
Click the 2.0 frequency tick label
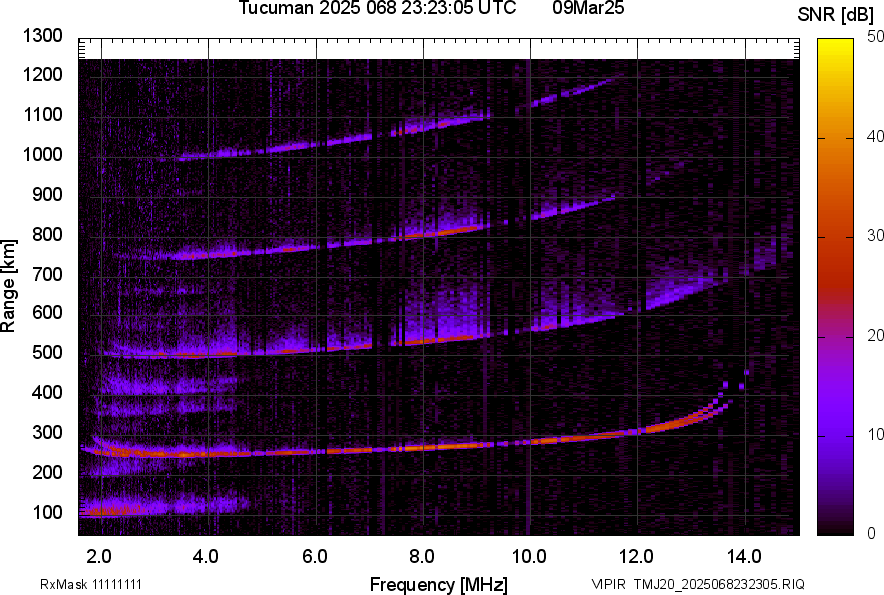coord(100,556)
